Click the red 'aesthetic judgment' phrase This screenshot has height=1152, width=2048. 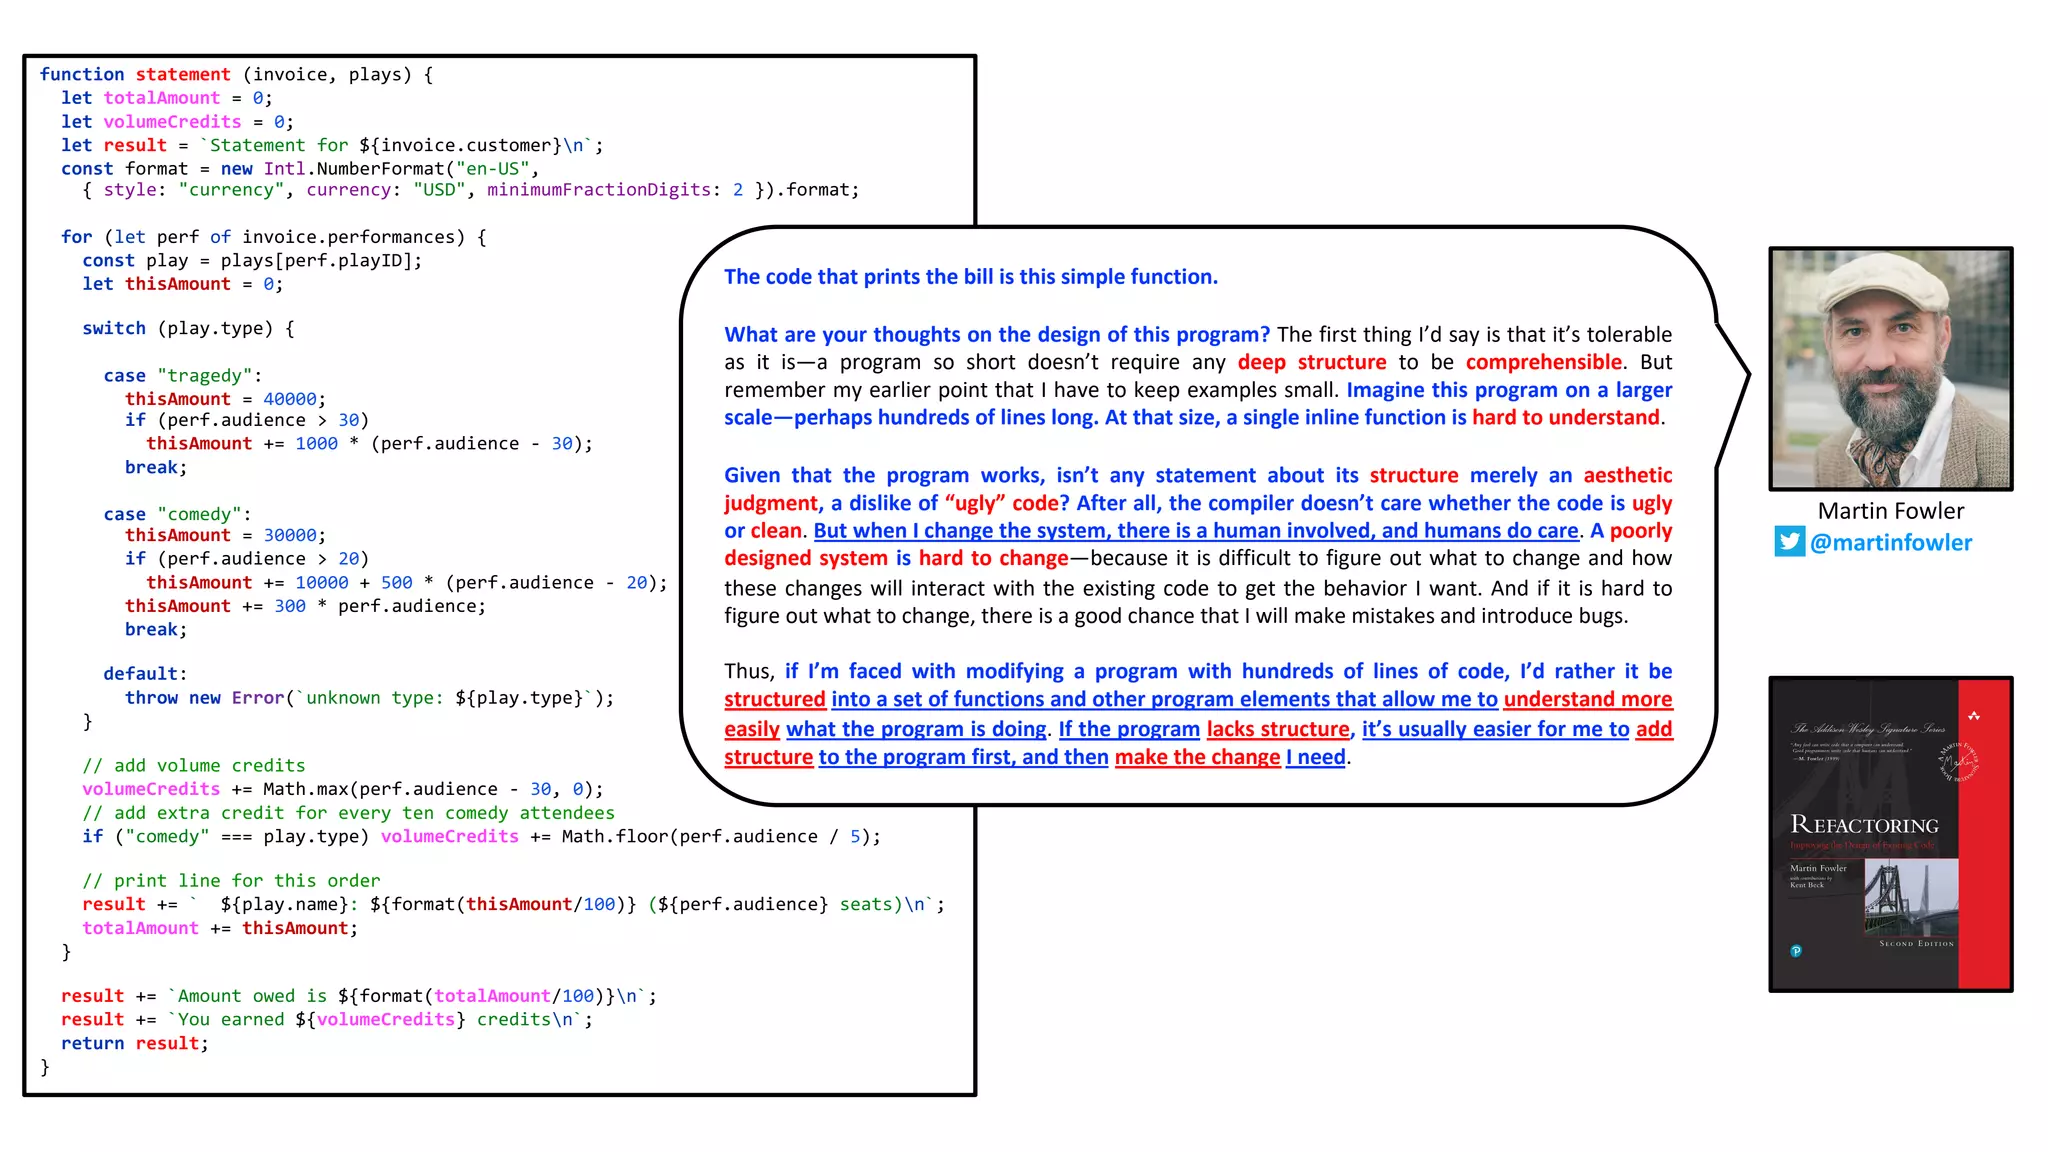1198,489
